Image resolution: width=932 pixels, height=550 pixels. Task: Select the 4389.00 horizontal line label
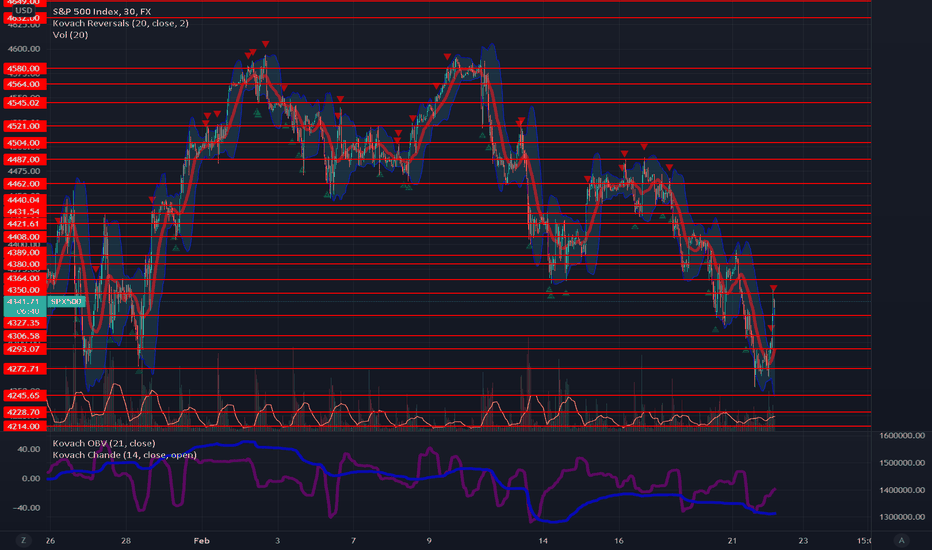[x=24, y=253]
